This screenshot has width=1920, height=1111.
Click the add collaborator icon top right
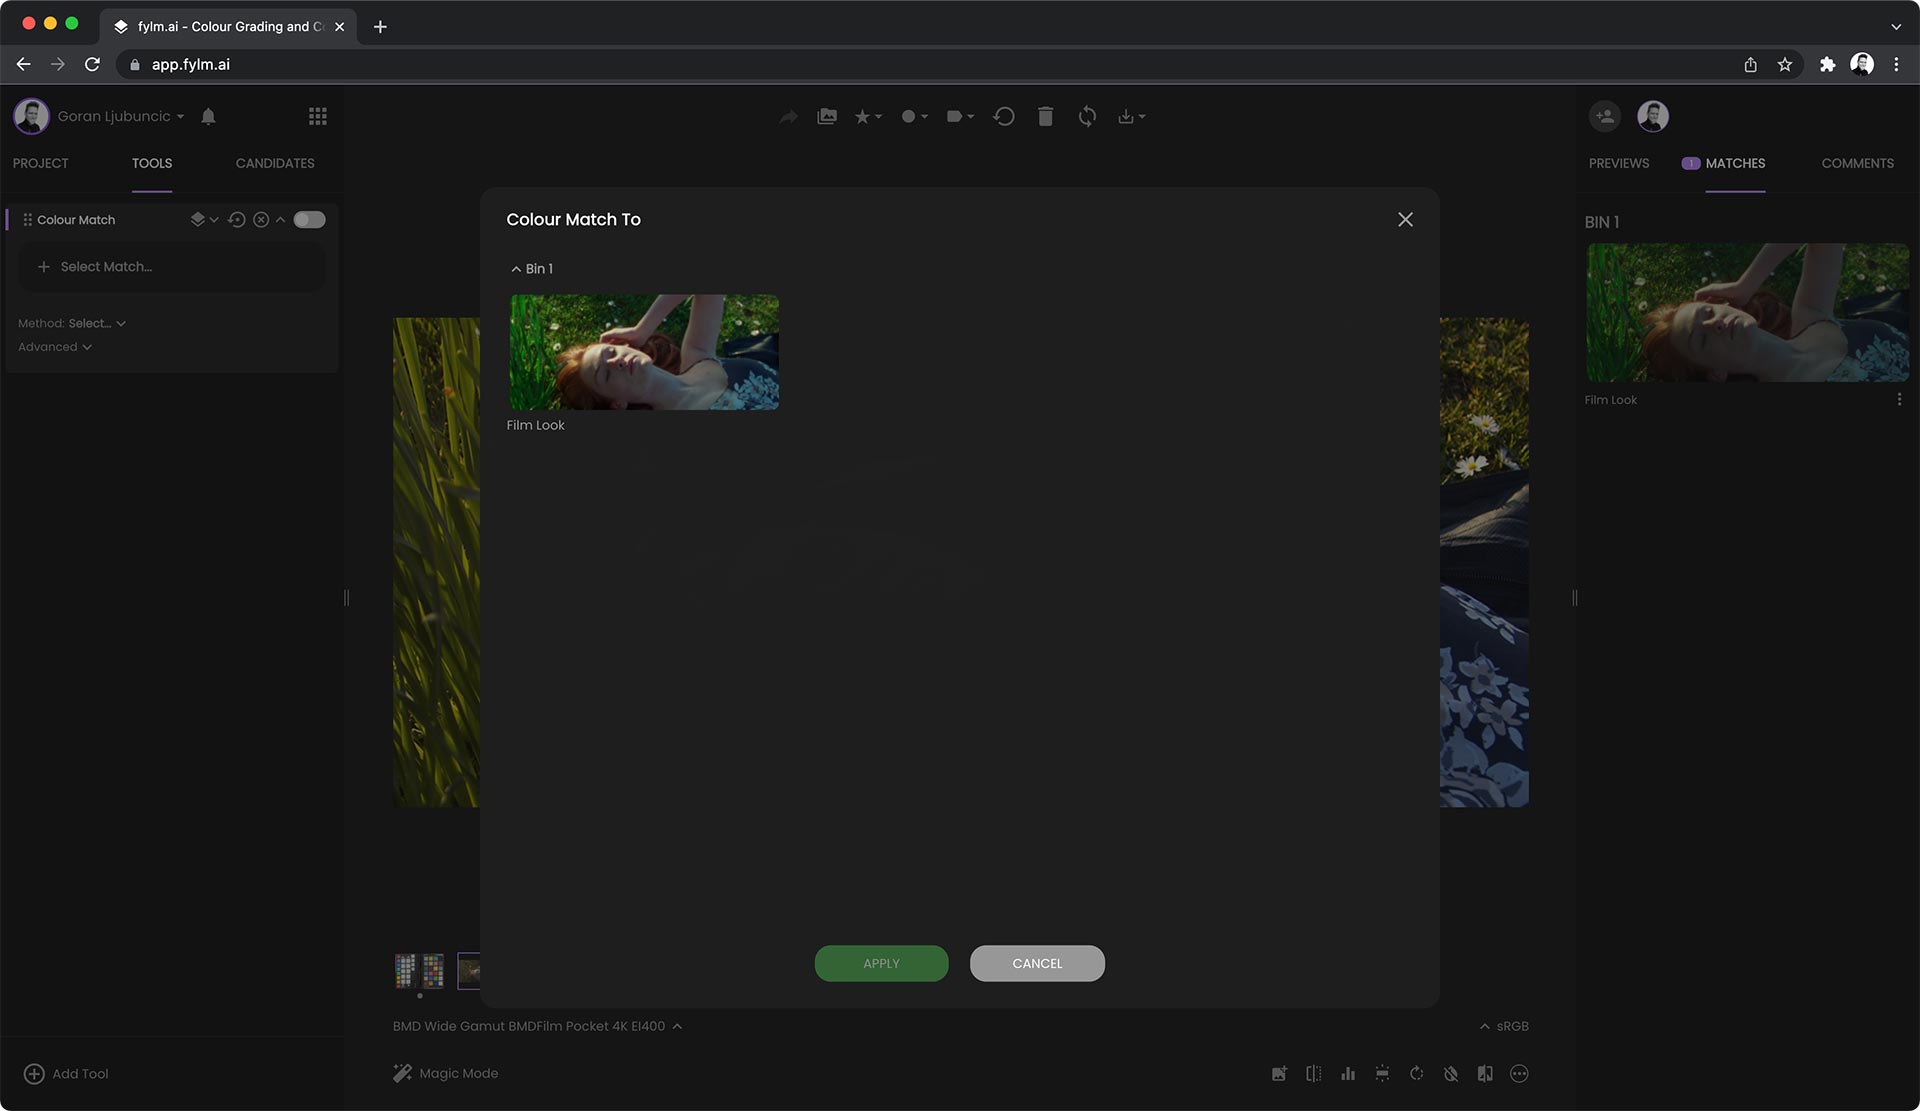point(1605,116)
